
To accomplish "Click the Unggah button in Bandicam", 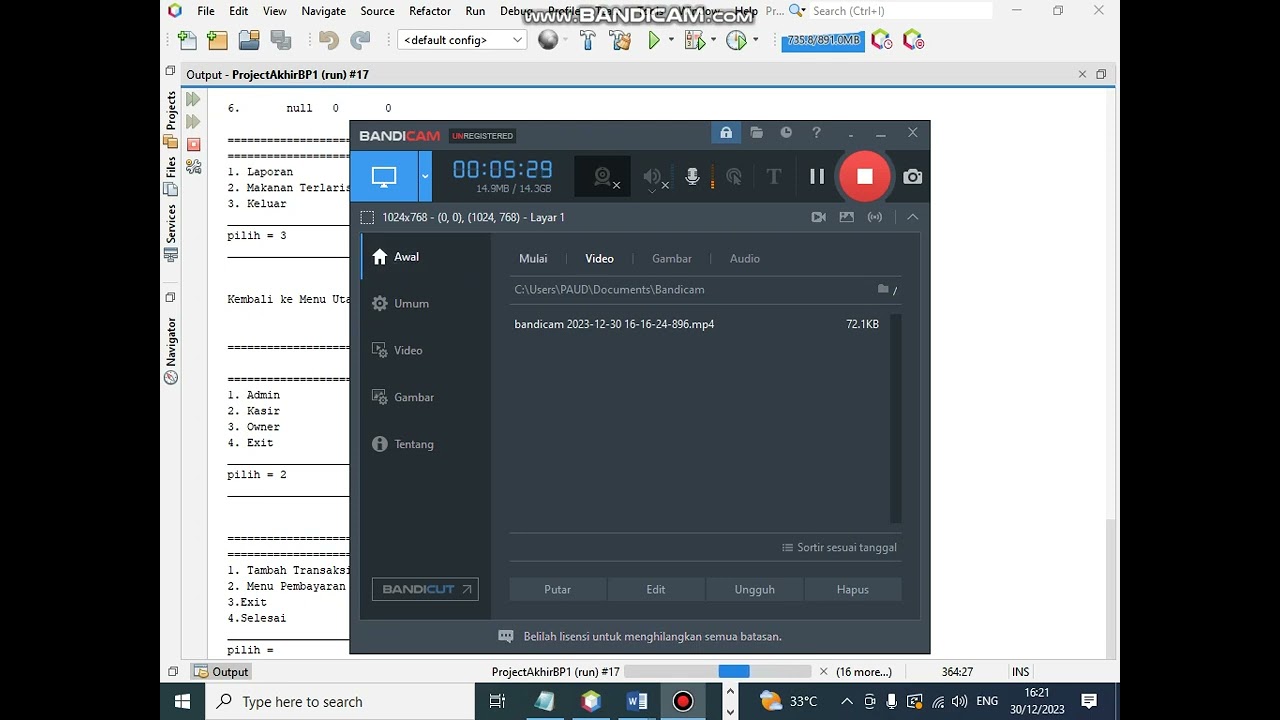I will 755,590.
